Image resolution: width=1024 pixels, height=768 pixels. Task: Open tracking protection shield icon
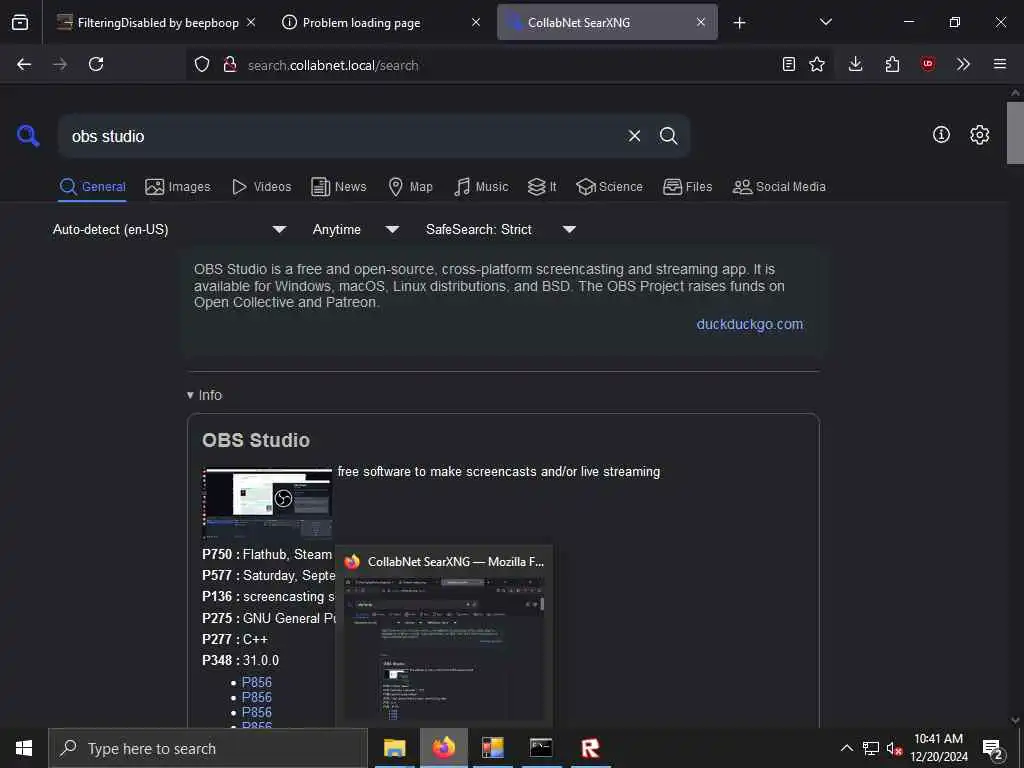pos(202,64)
